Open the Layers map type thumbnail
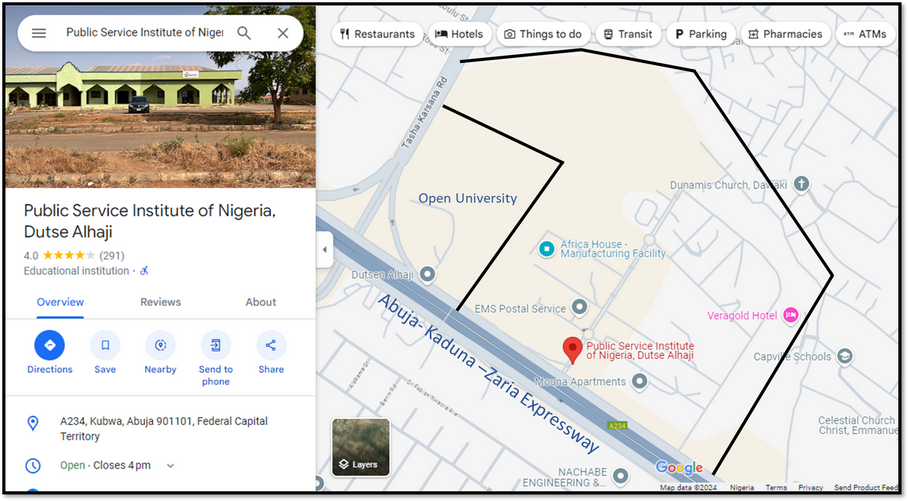 click(x=361, y=447)
